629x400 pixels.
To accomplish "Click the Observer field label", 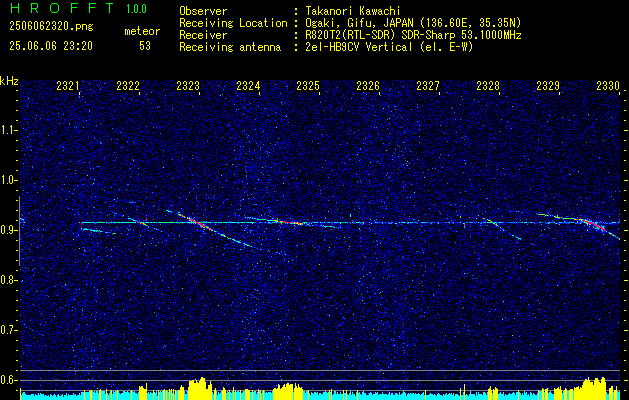I will coord(203,11).
